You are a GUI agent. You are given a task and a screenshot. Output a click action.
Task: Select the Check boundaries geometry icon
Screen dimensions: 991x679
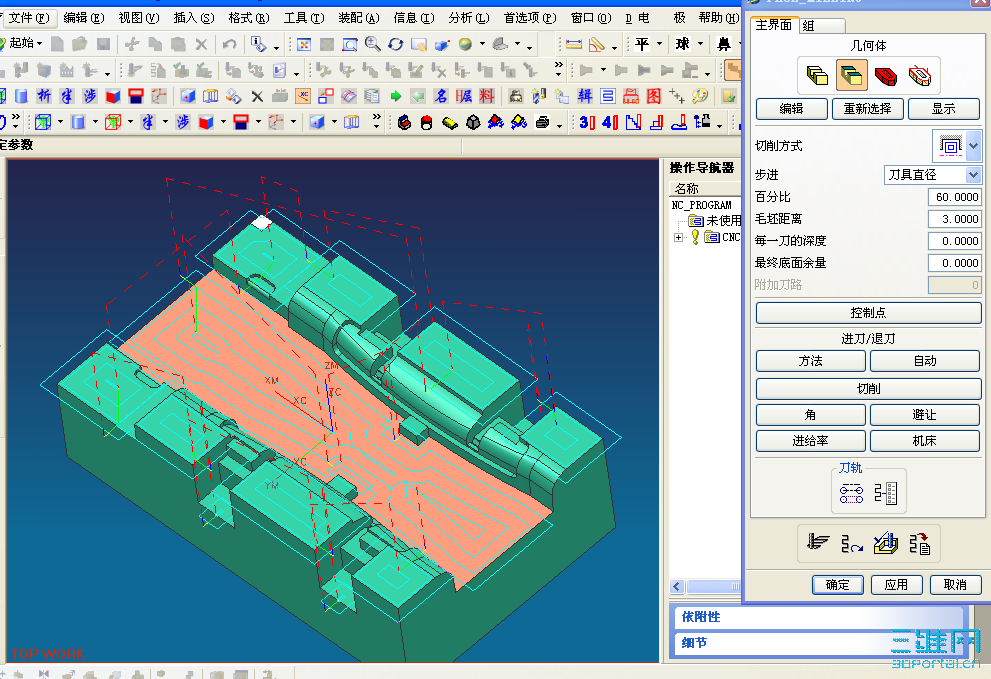[x=920, y=76]
